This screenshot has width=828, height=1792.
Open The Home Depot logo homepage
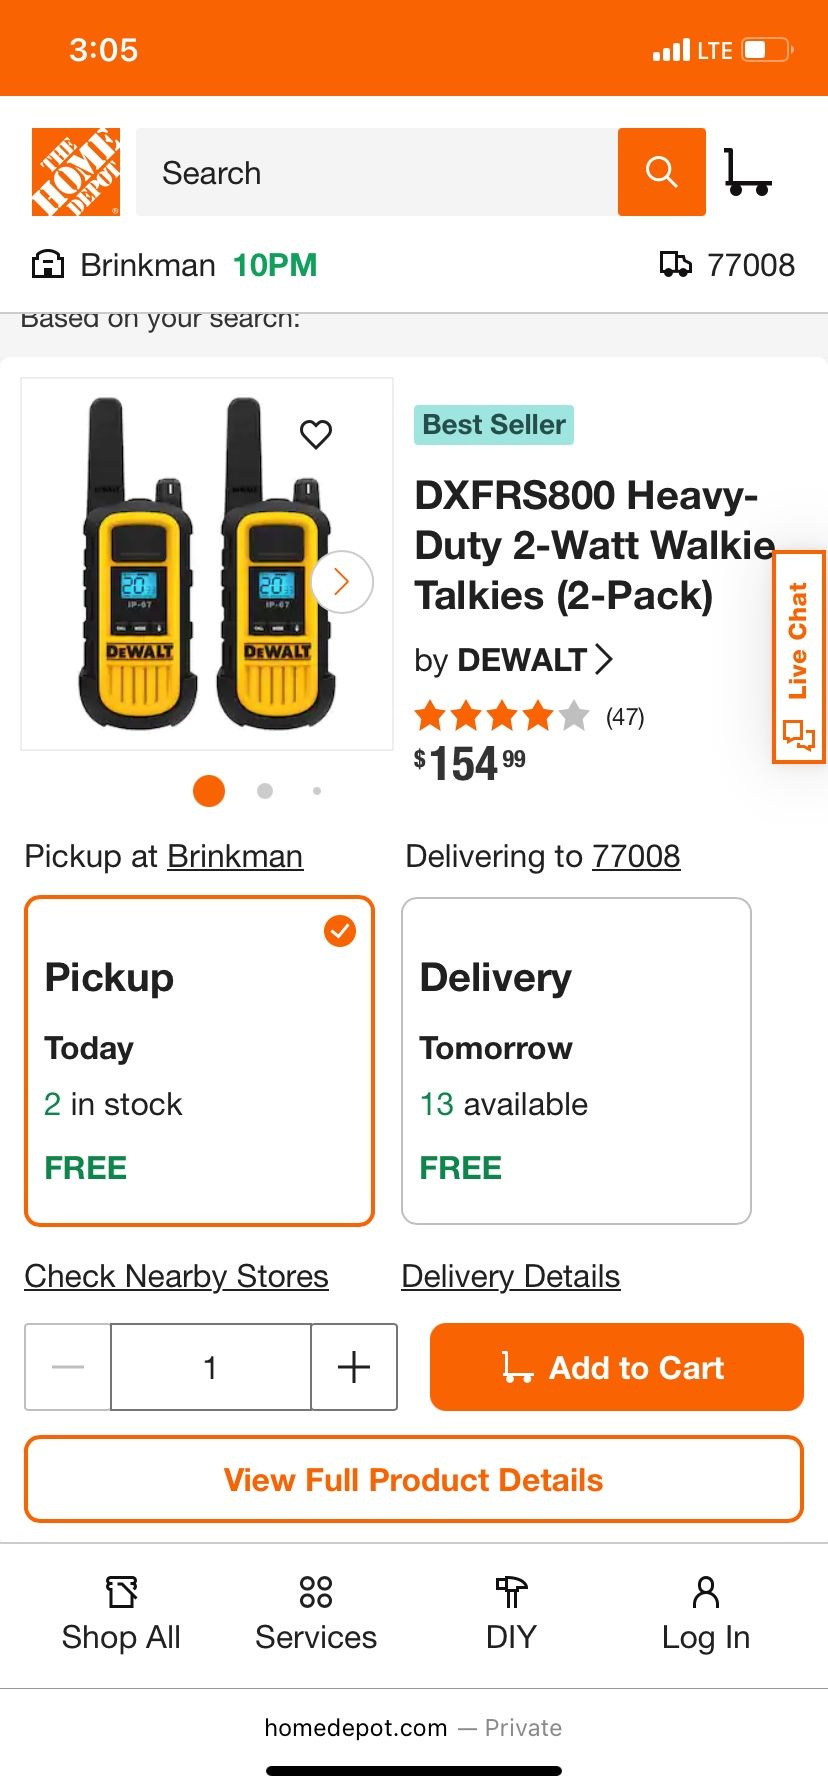click(75, 170)
